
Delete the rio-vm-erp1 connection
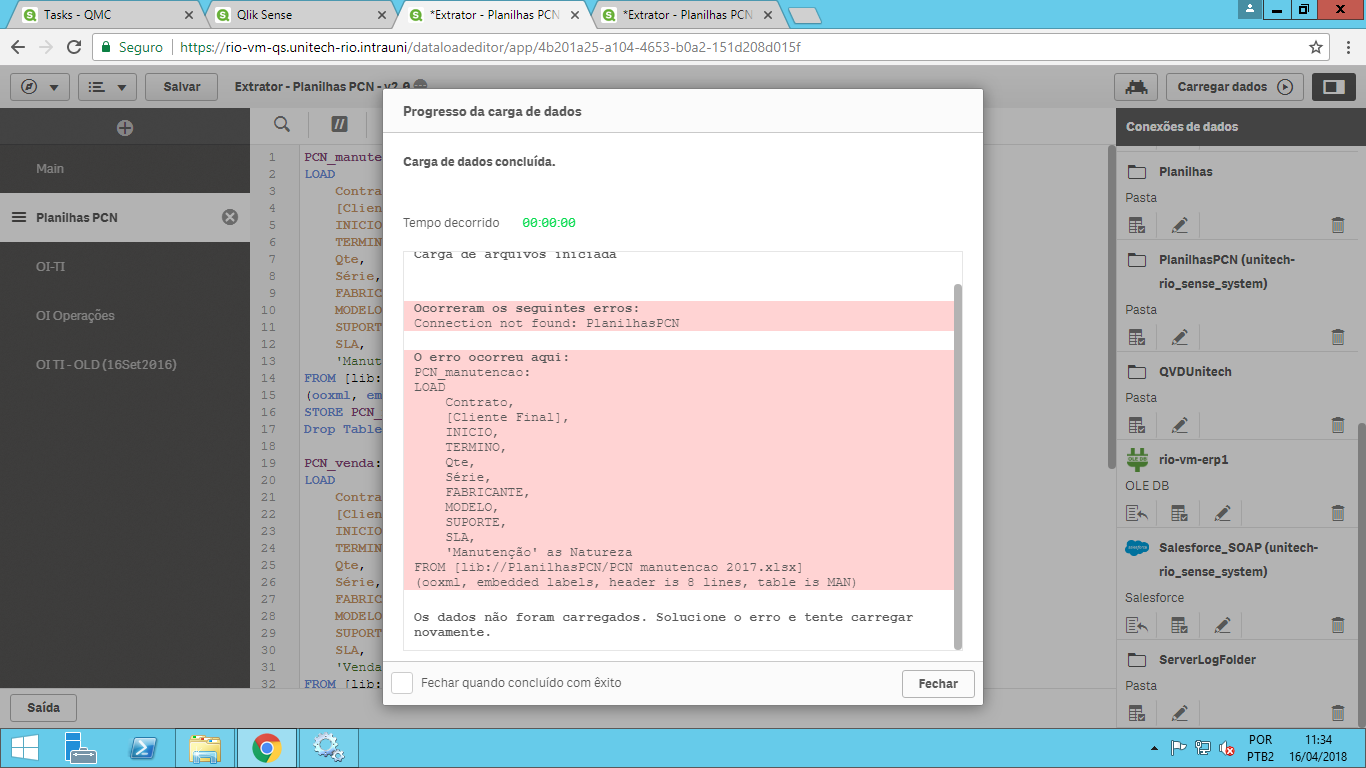pos(1338,513)
